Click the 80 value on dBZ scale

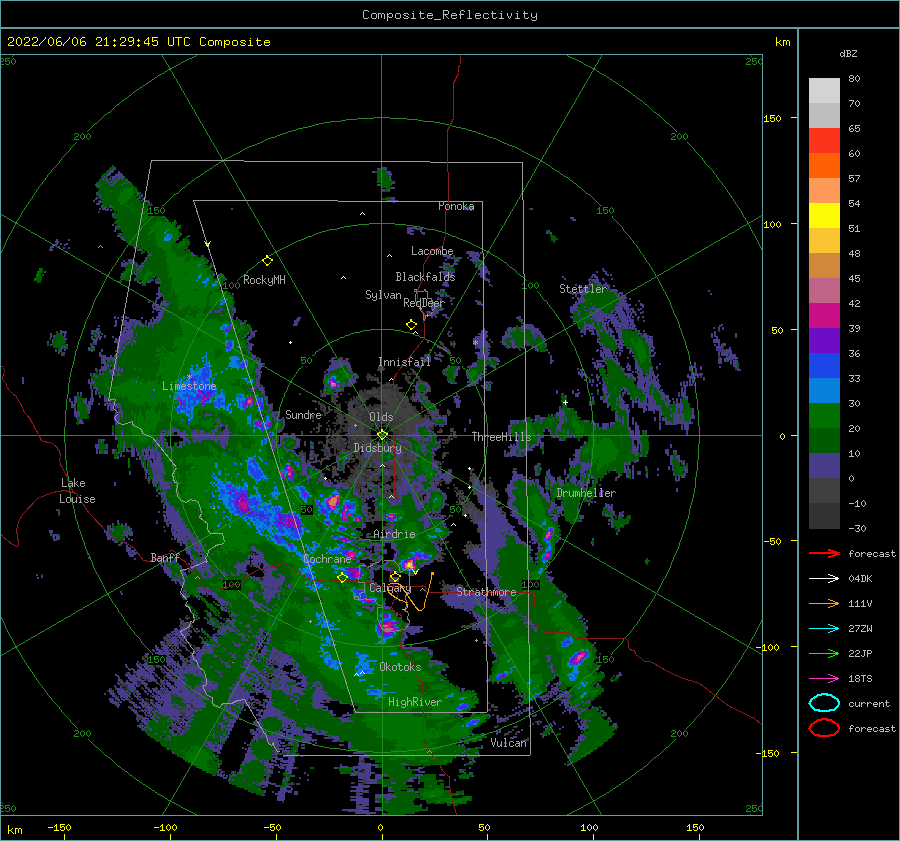pyautogui.click(x=854, y=78)
